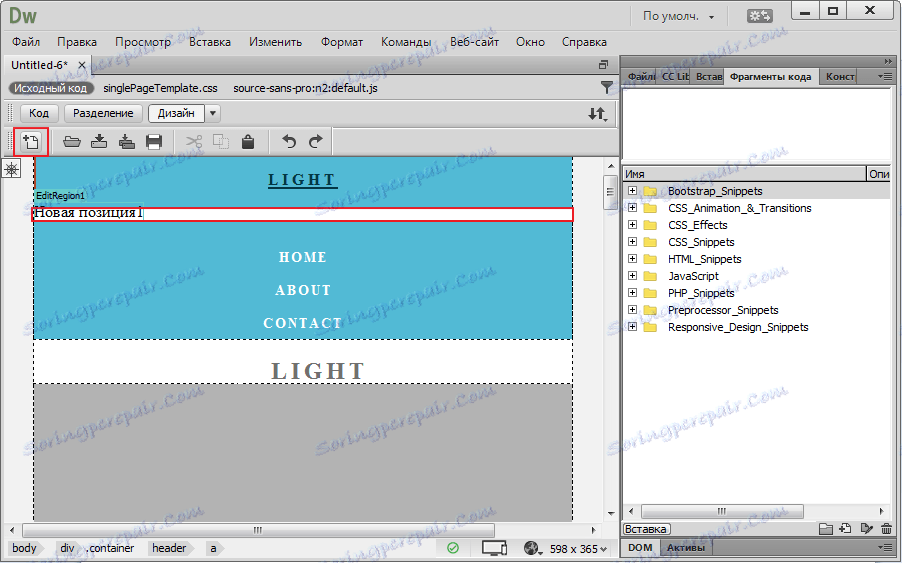This screenshot has height=563, width=902.
Task: Click the globe browser preview icon
Action: (x=532, y=548)
